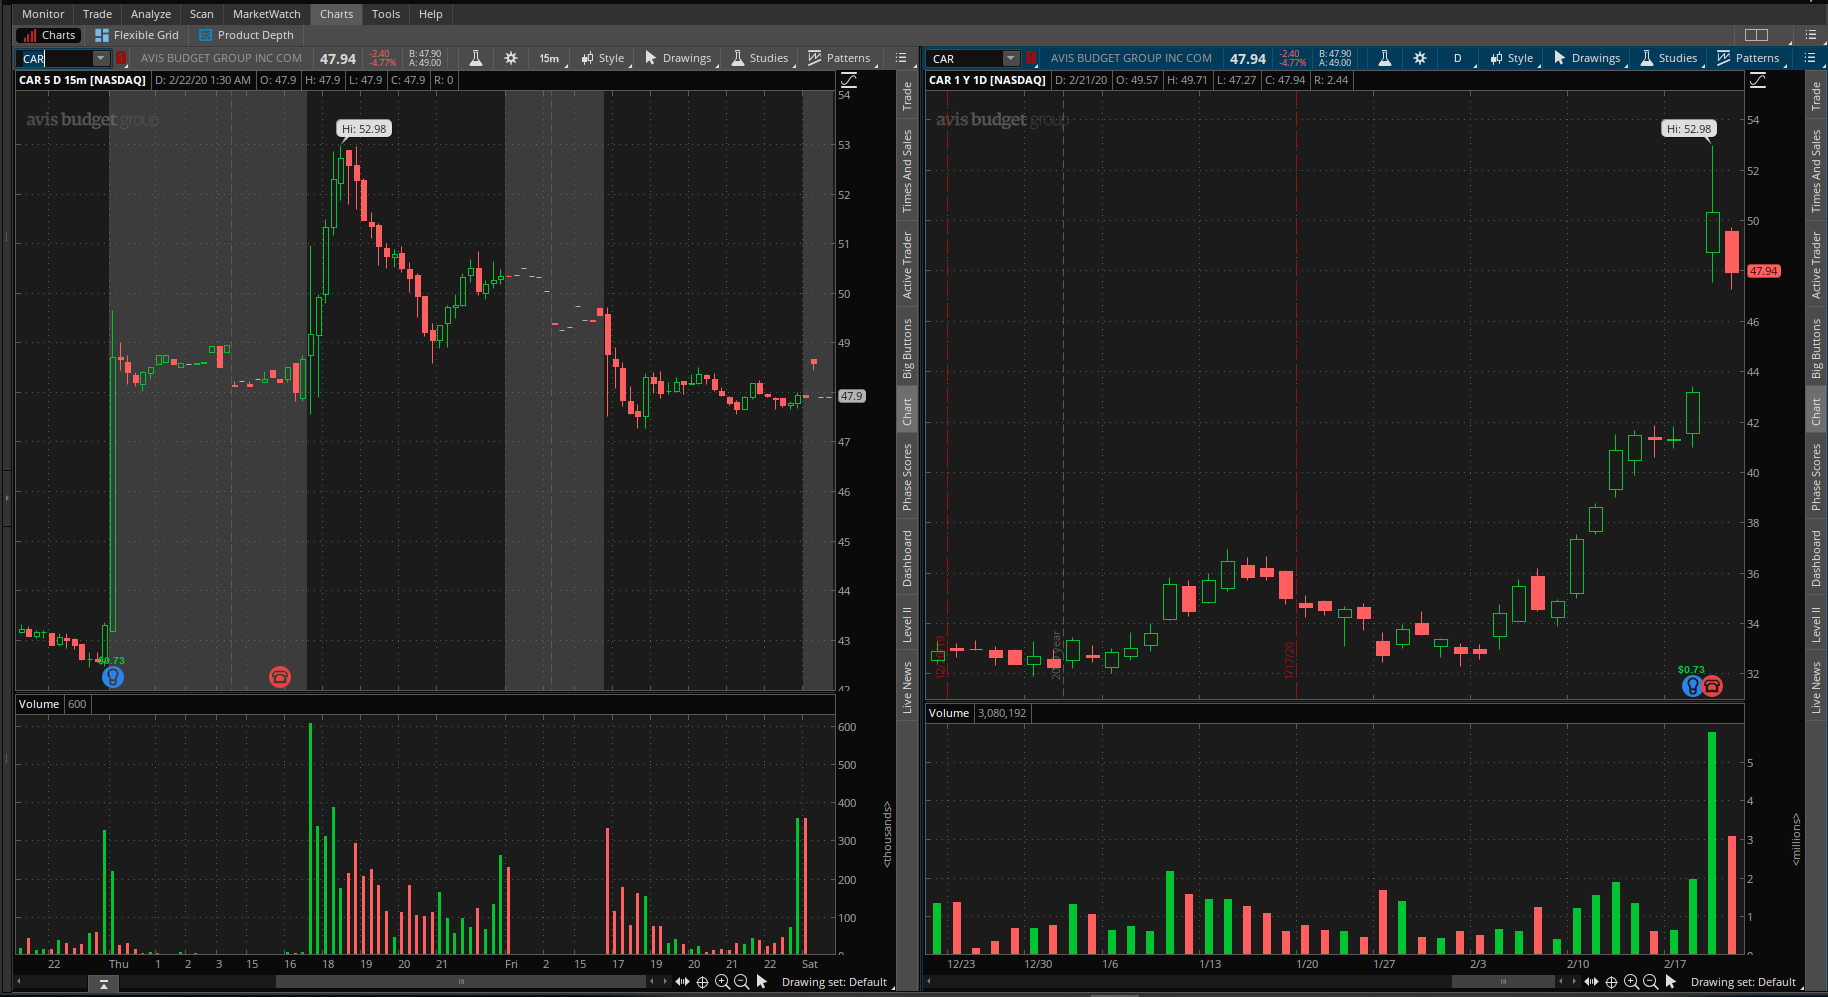Open left chart Style menu

pos(603,58)
